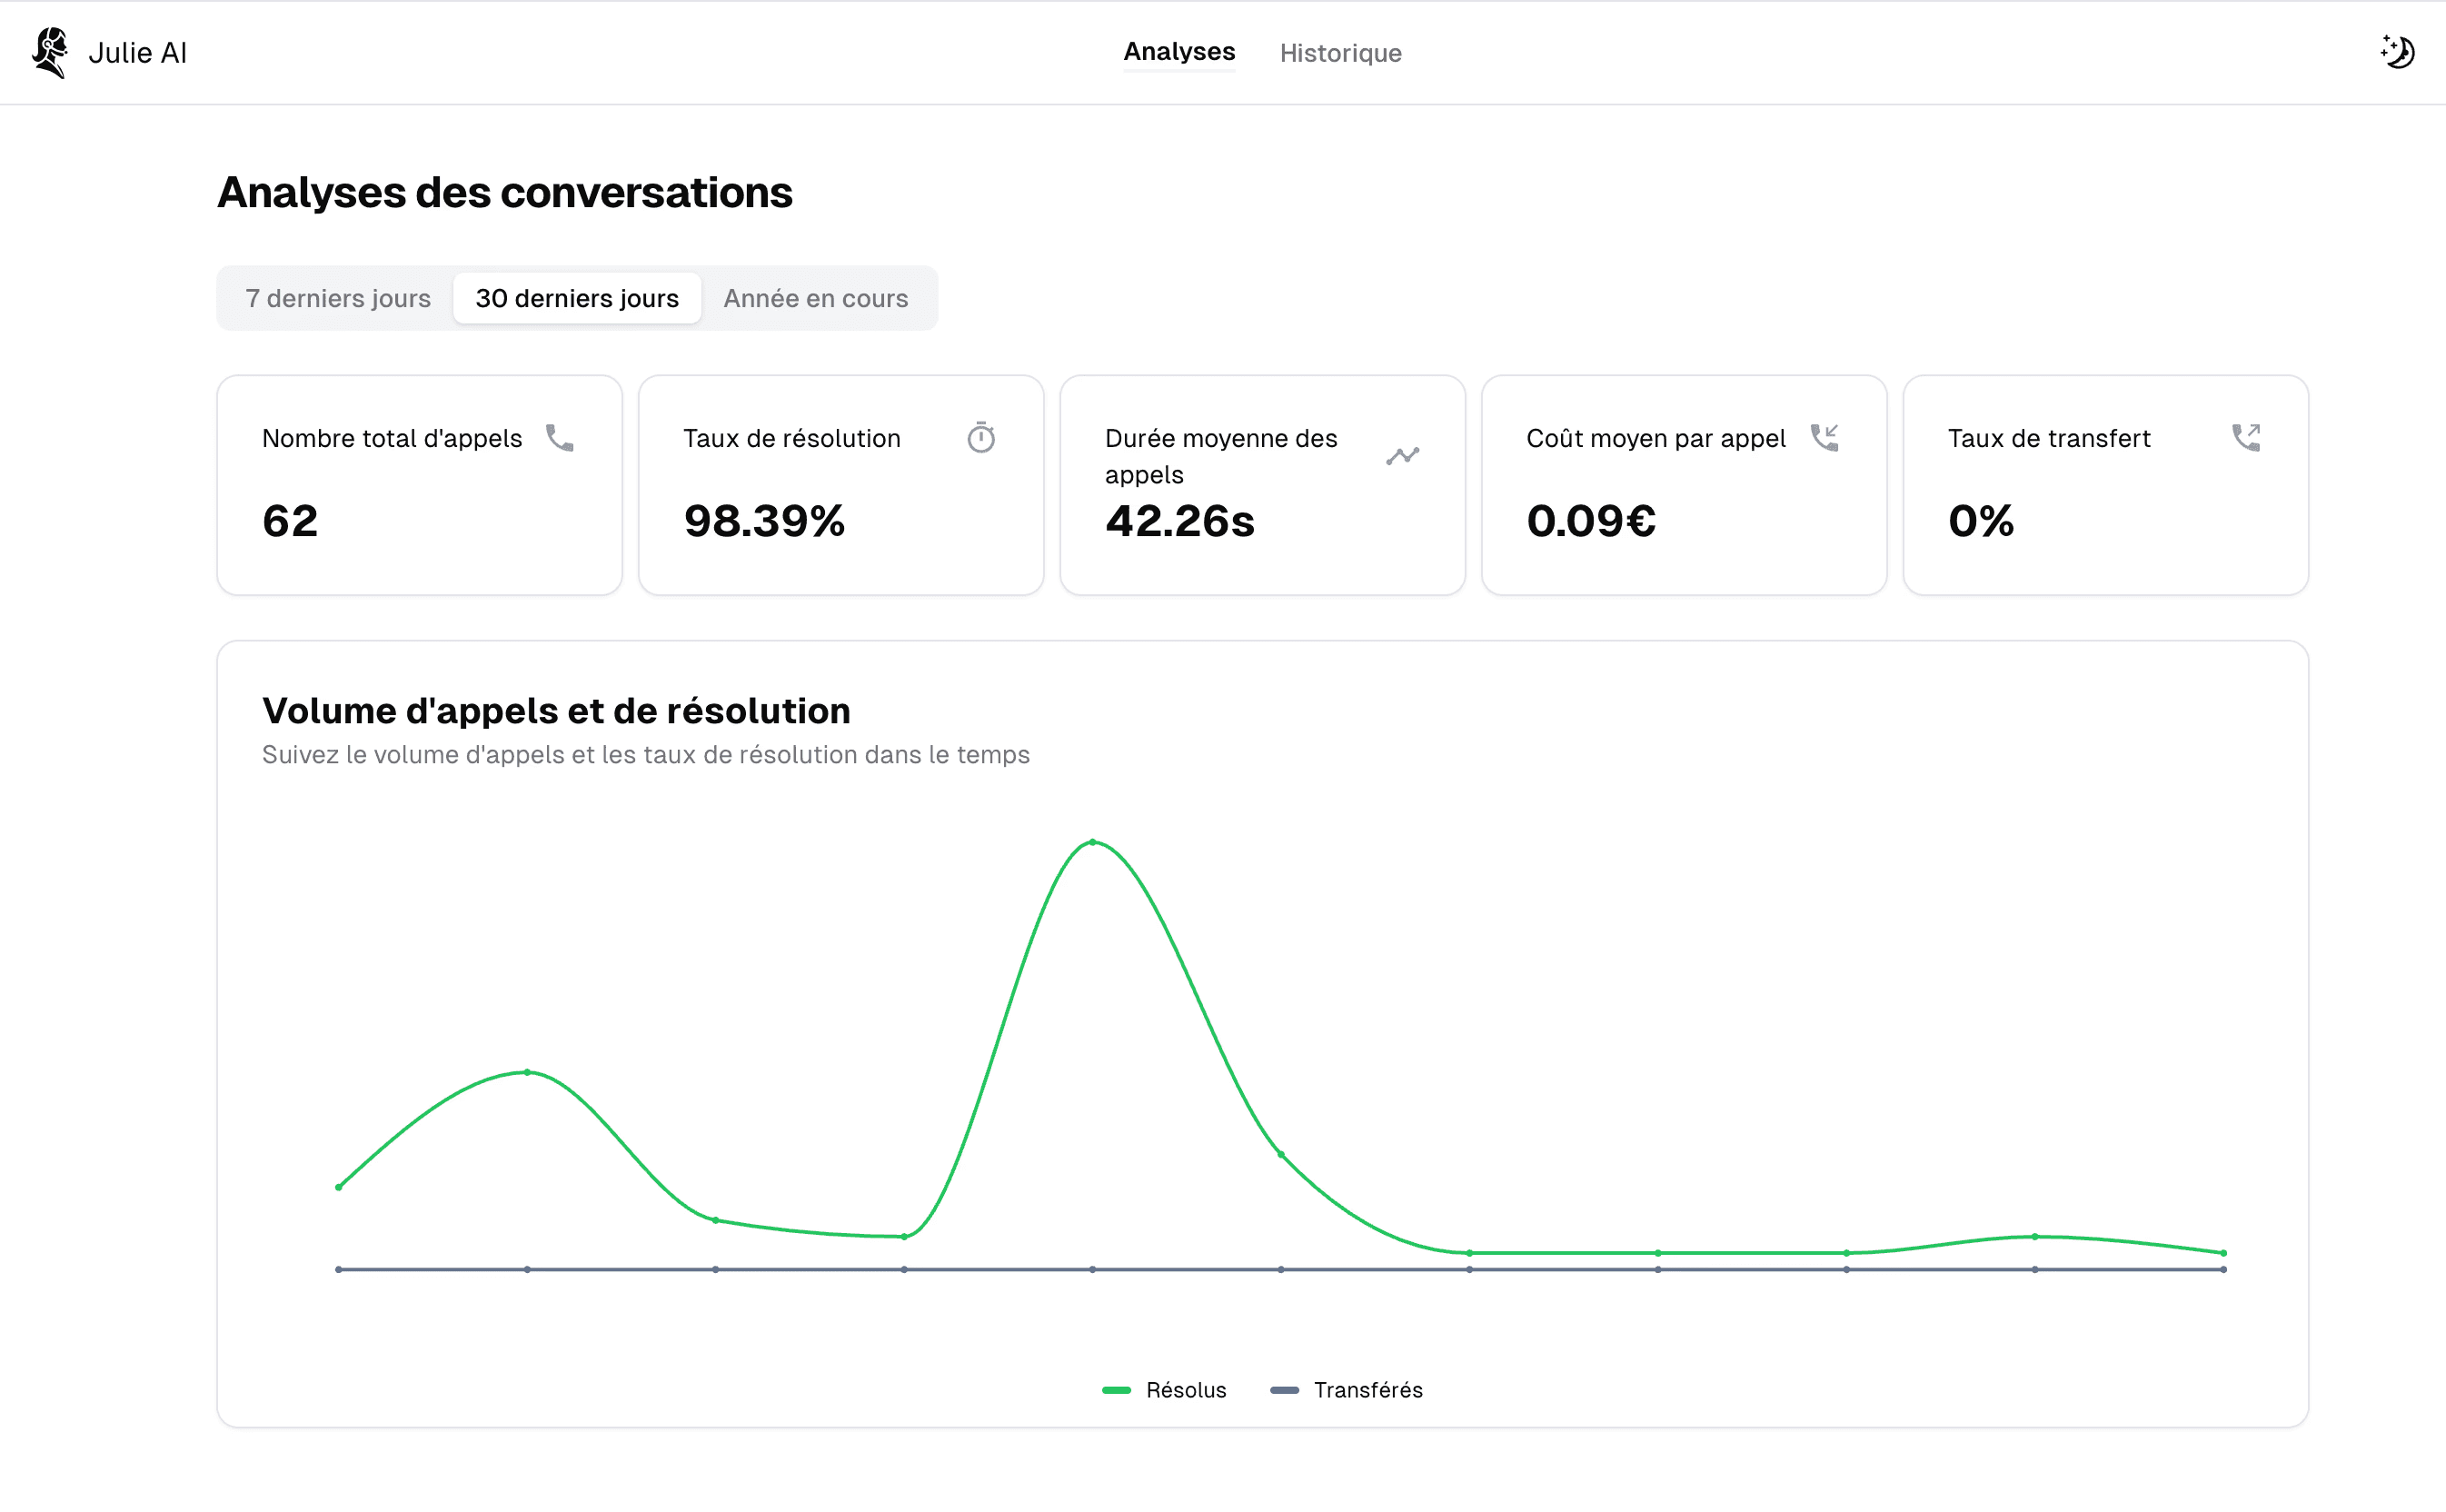Switch to the Analyses tab
This screenshot has width=2446, height=1512.
click(x=1179, y=52)
